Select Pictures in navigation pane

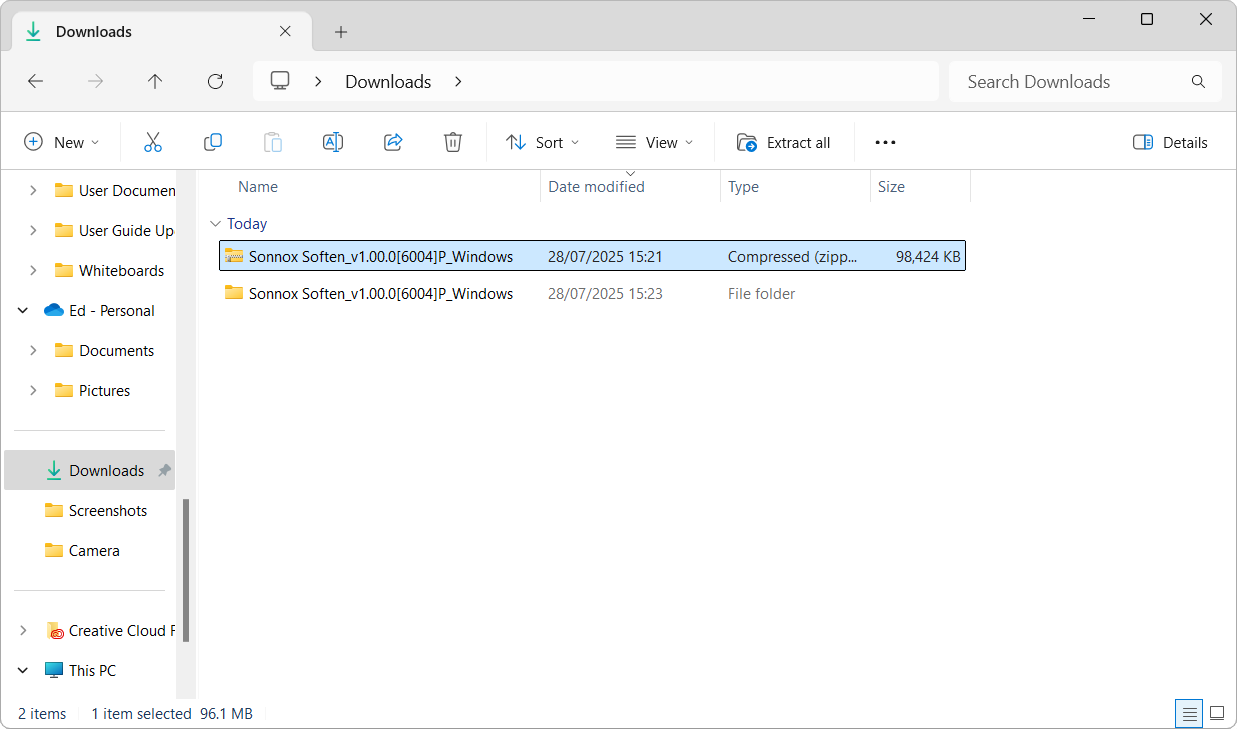click(104, 390)
